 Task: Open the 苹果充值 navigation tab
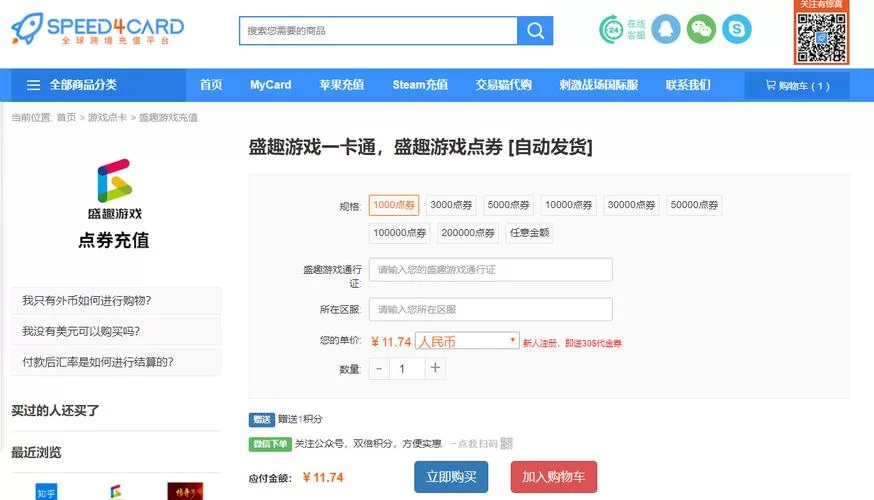coord(341,85)
